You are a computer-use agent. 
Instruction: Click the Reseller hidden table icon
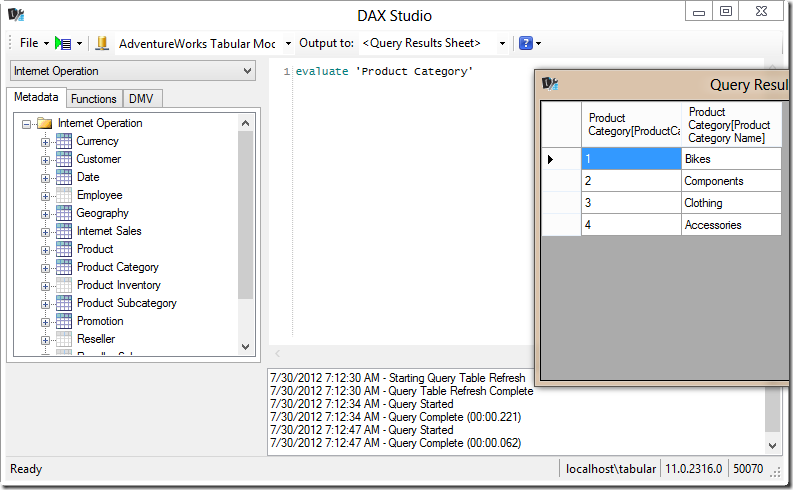click(64, 339)
